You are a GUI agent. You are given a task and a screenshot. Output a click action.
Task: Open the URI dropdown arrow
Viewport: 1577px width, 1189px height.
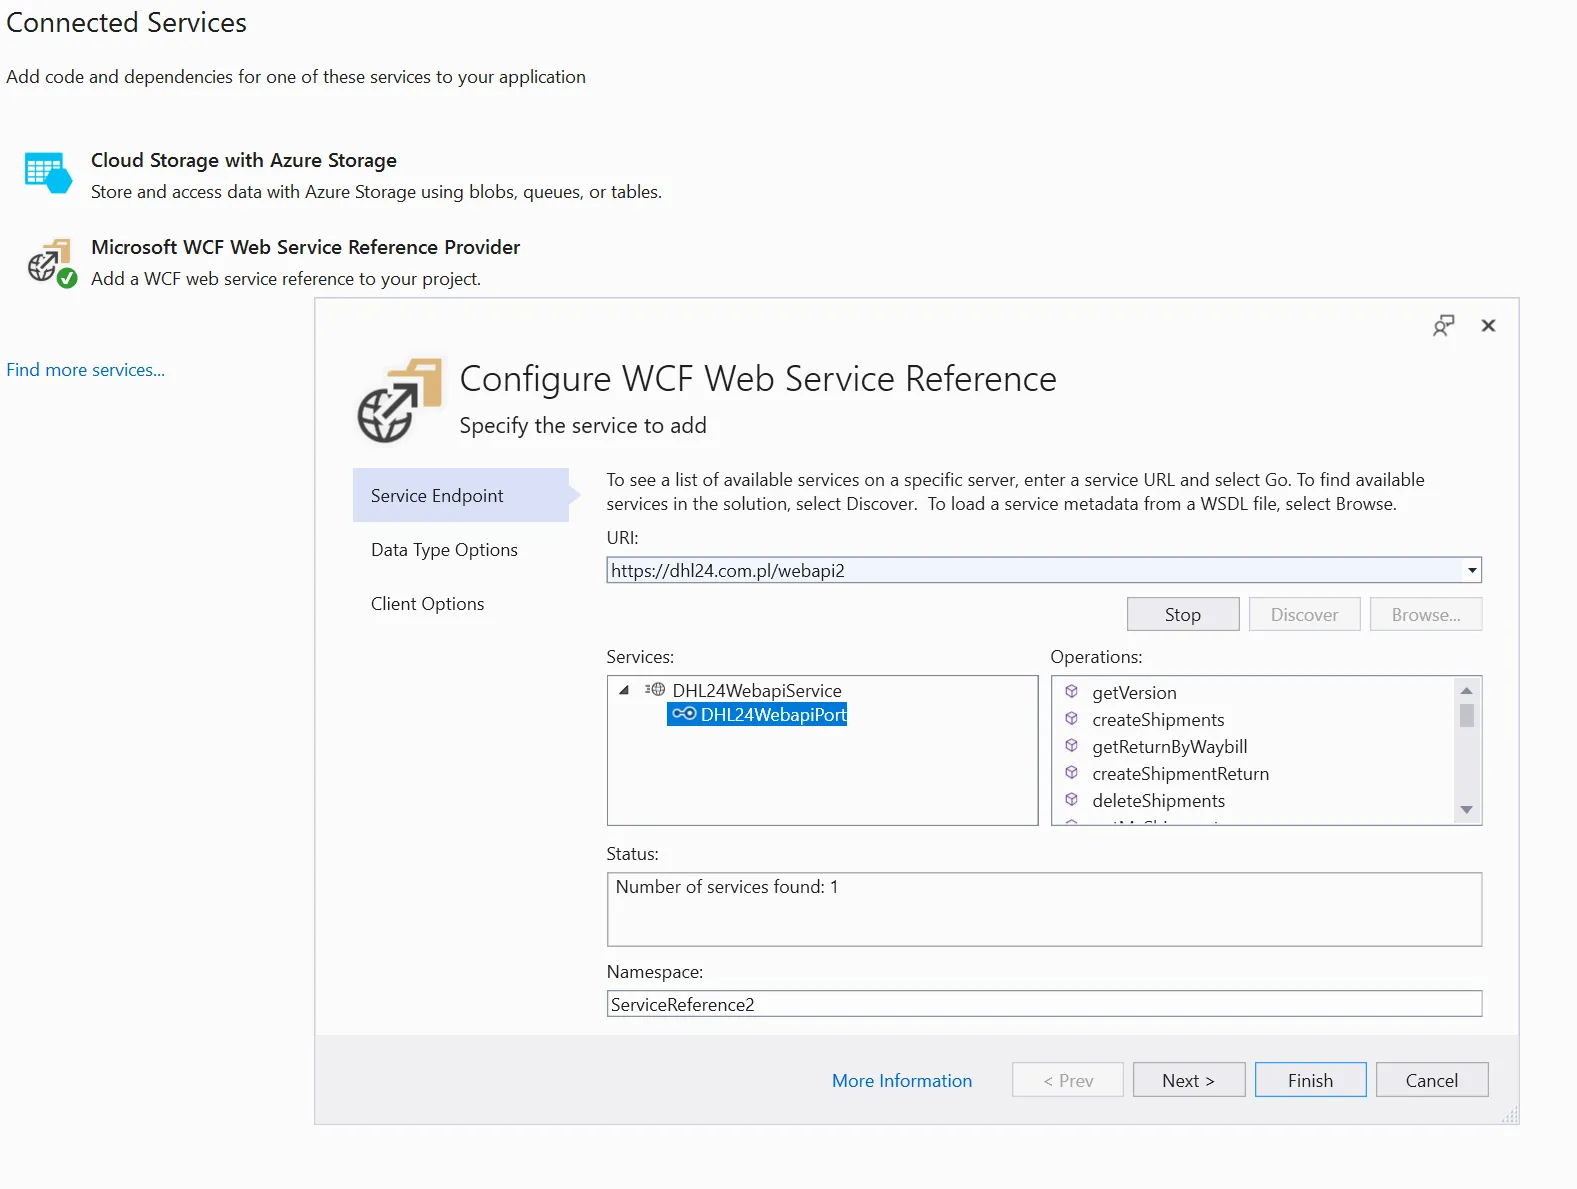point(1471,570)
